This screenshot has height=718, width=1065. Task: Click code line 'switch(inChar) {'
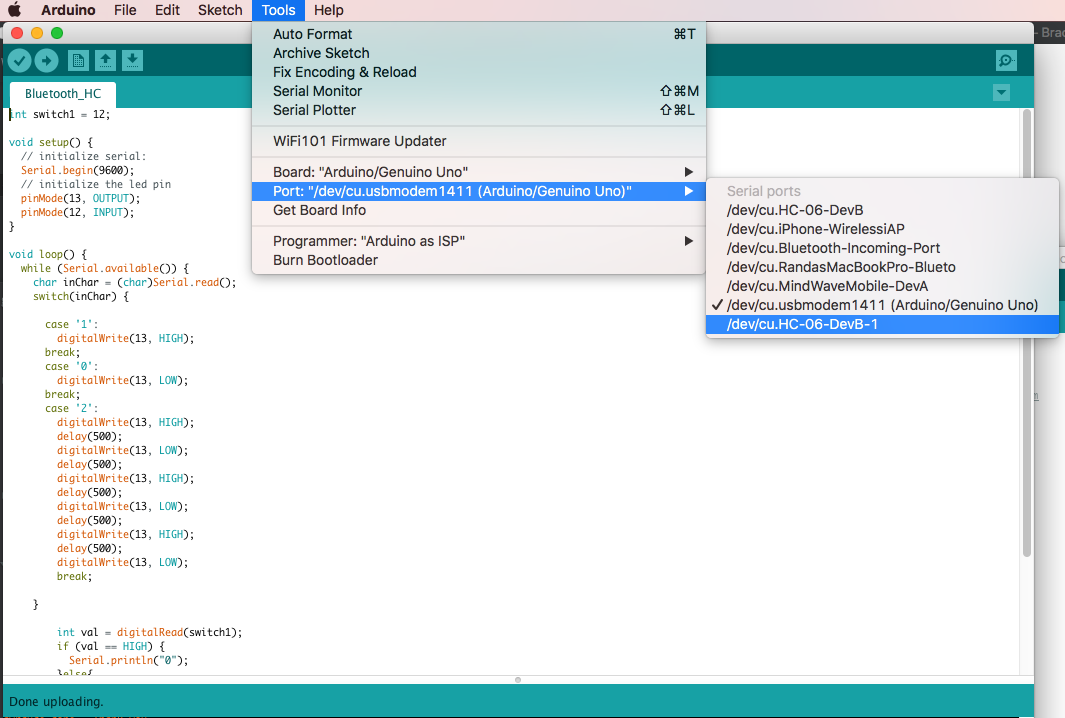tap(81, 297)
